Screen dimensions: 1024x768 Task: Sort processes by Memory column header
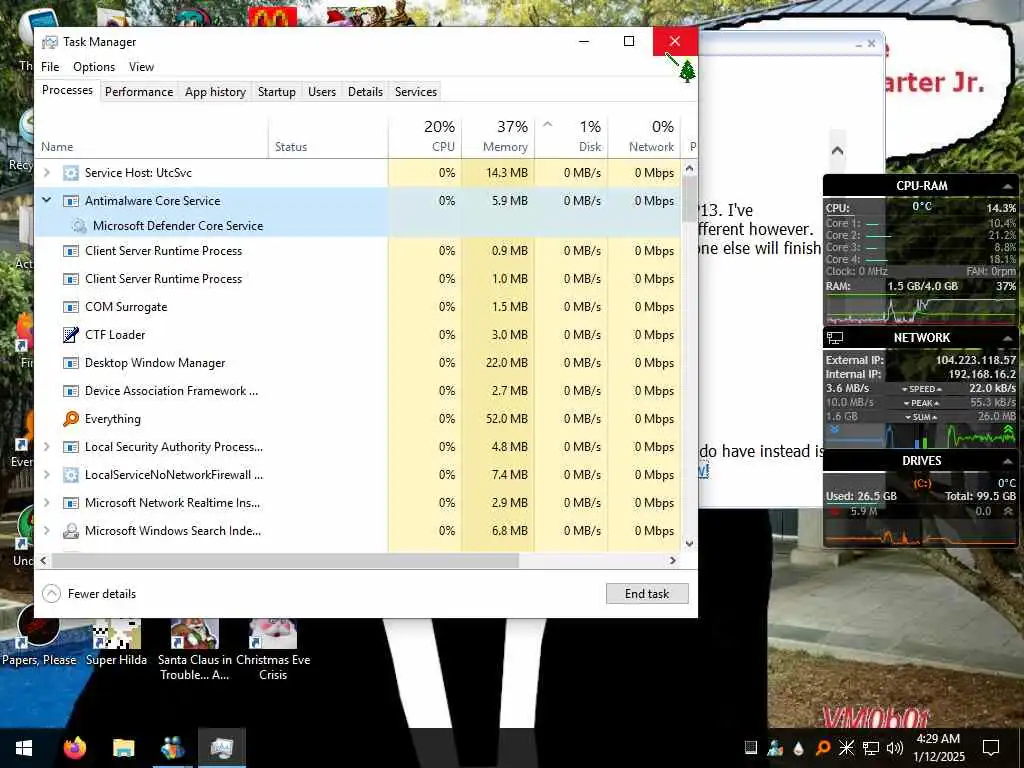tap(498, 137)
